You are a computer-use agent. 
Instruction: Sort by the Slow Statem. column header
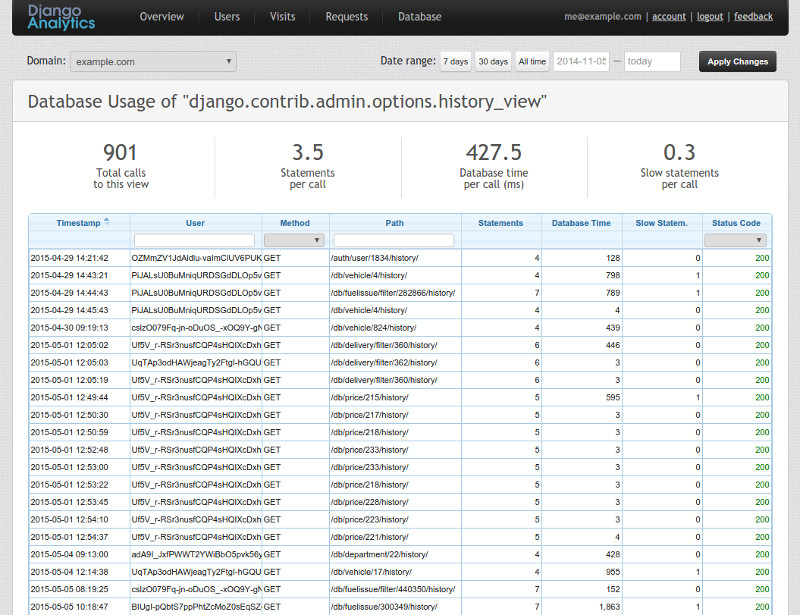tap(662, 223)
